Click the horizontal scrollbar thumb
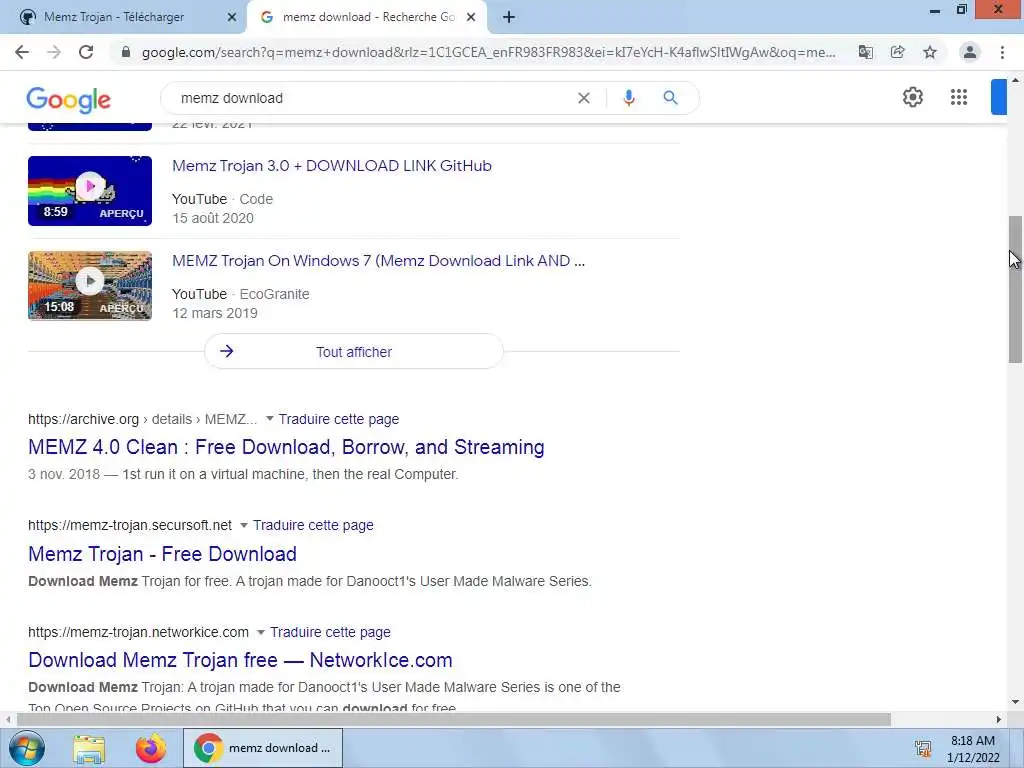Image resolution: width=1024 pixels, height=768 pixels. [454, 719]
